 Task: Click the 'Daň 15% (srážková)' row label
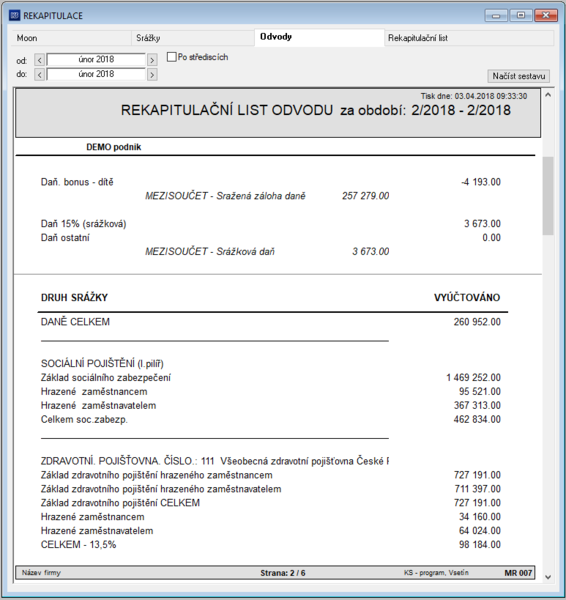(83, 223)
